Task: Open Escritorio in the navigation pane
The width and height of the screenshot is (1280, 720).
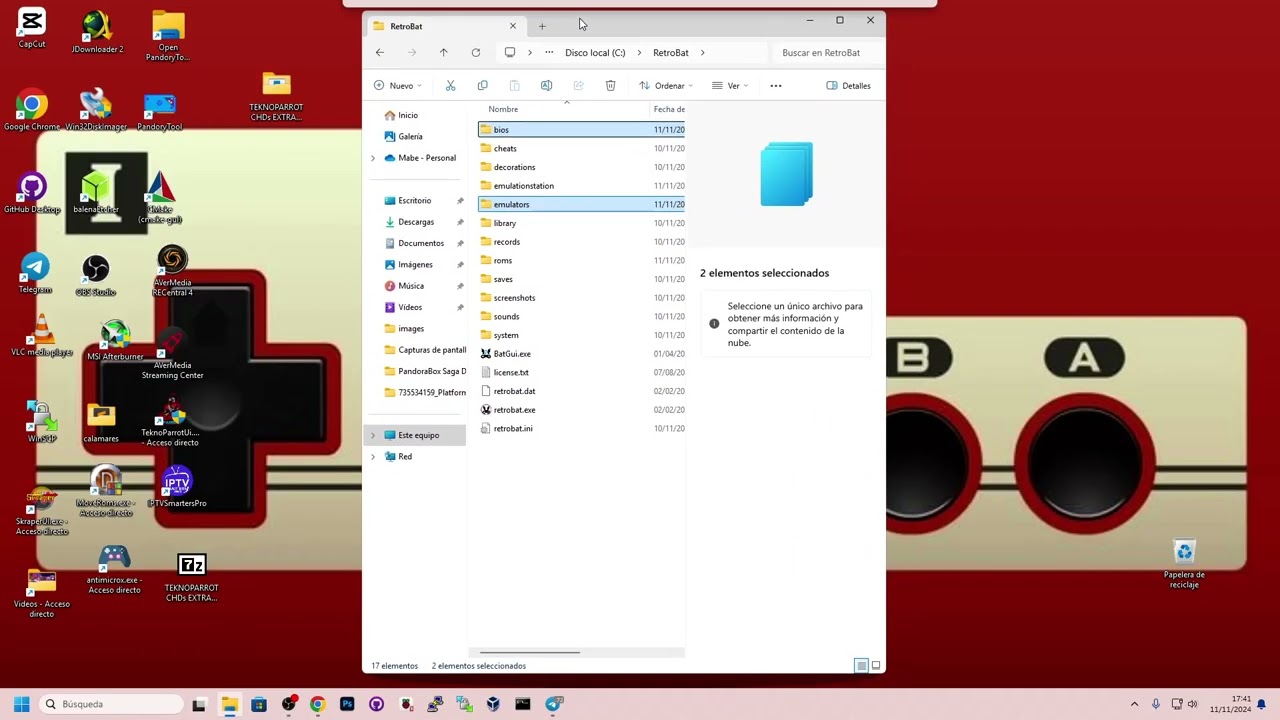Action: (414, 201)
